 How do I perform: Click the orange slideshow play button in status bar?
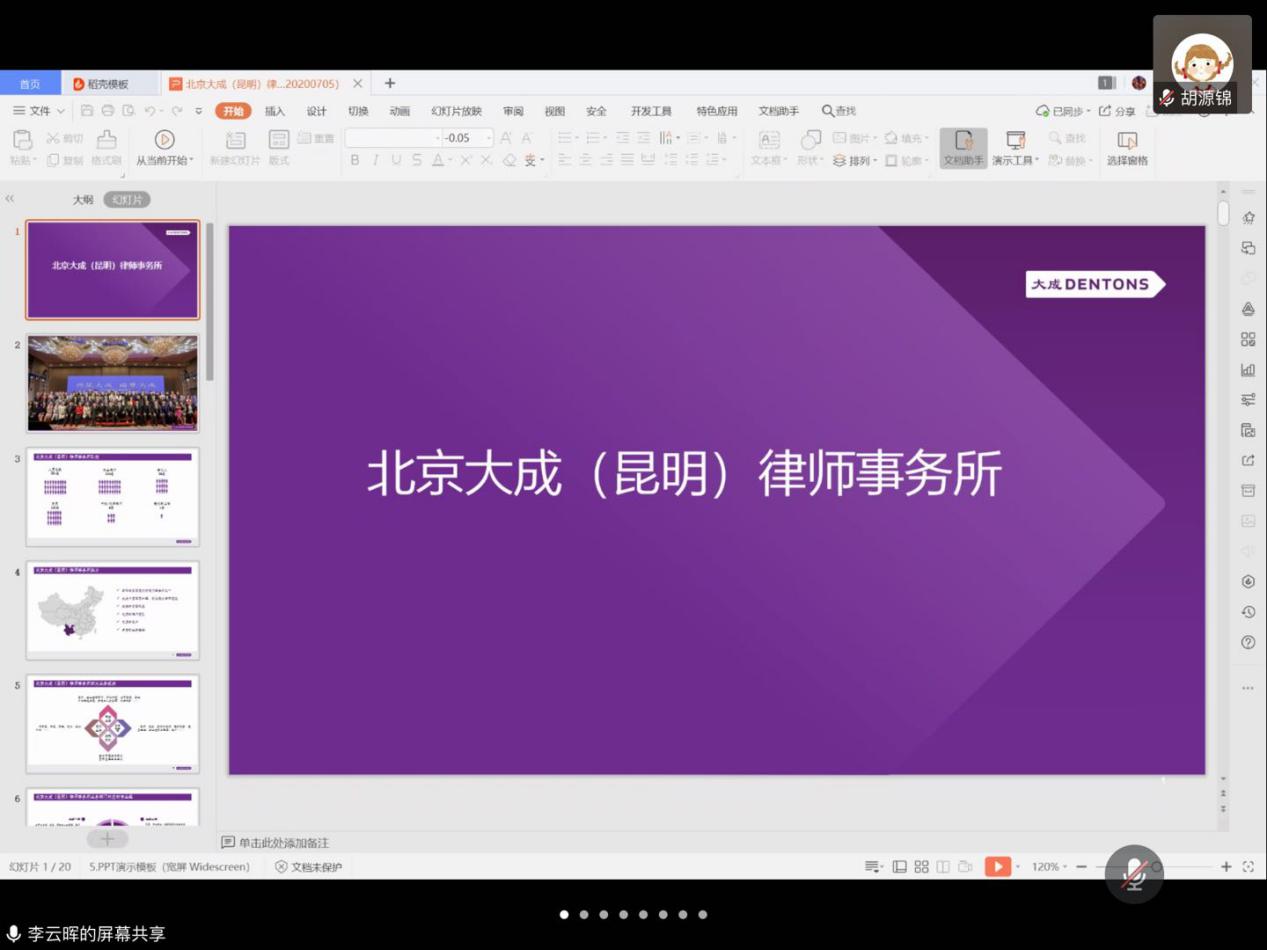coord(998,867)
